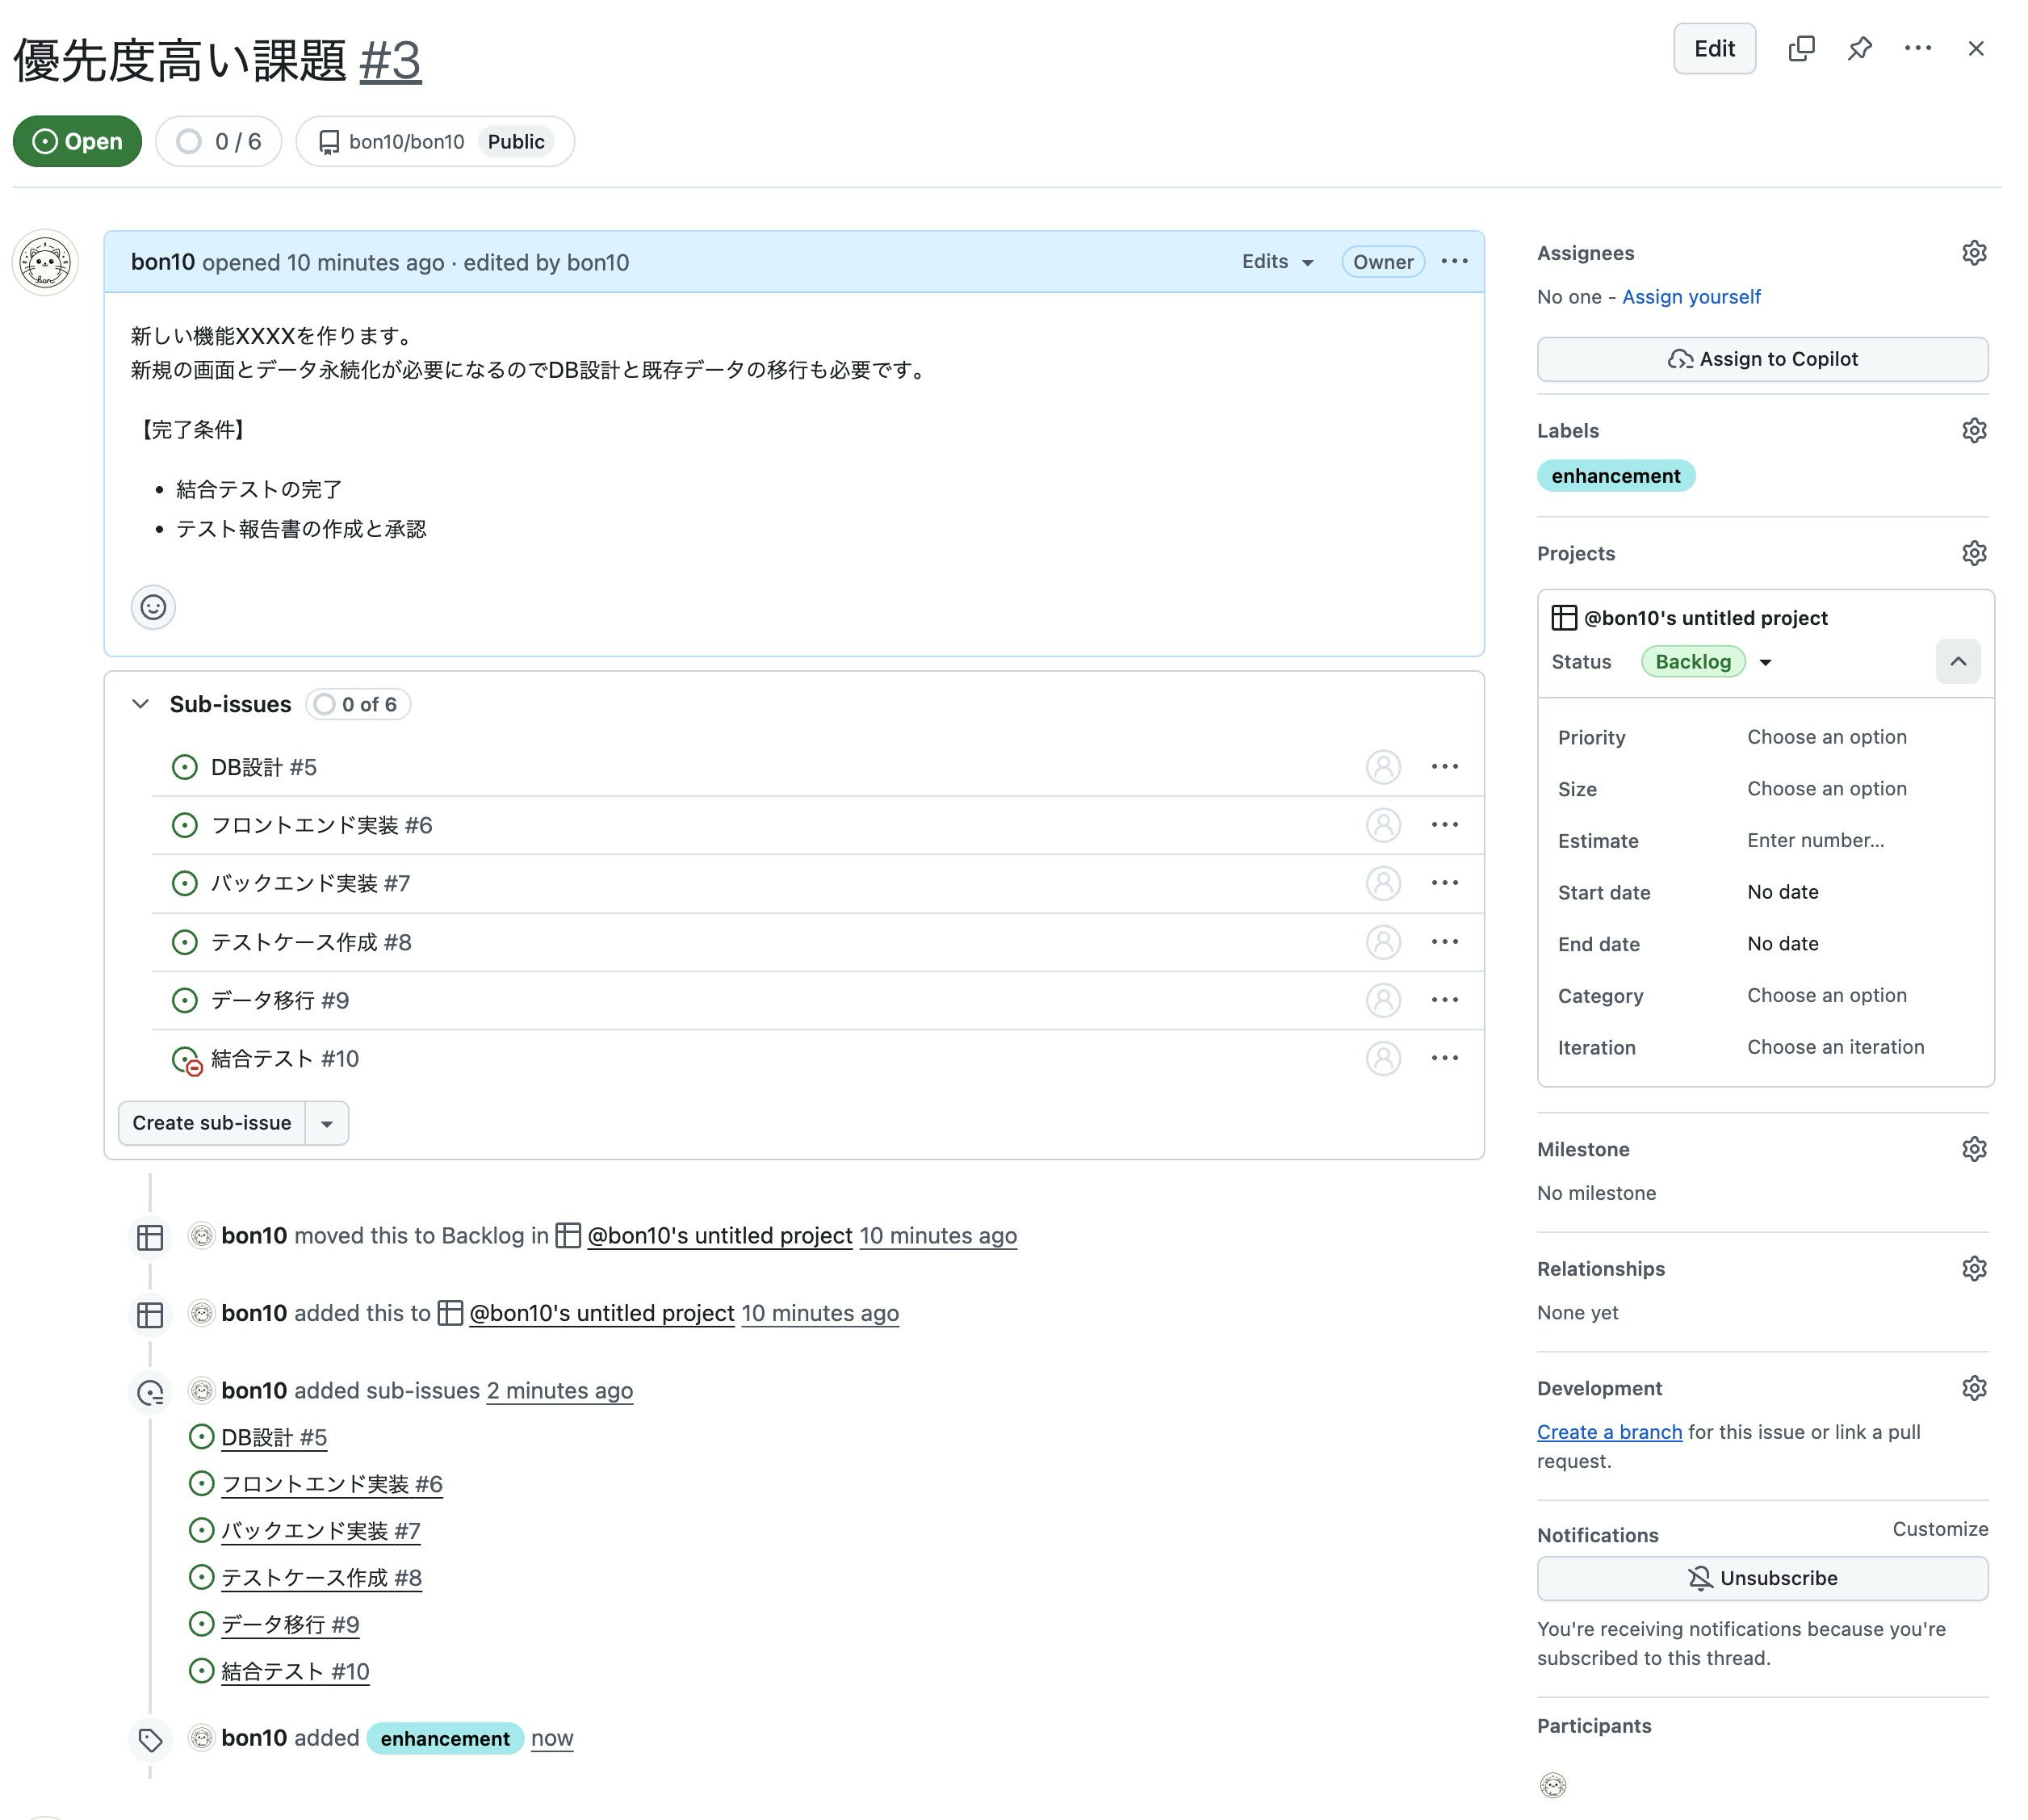This screenshot has width=2028, height=1820.
Task: Open Labels settings via gear icon
Action: [x=1974, y=430]
